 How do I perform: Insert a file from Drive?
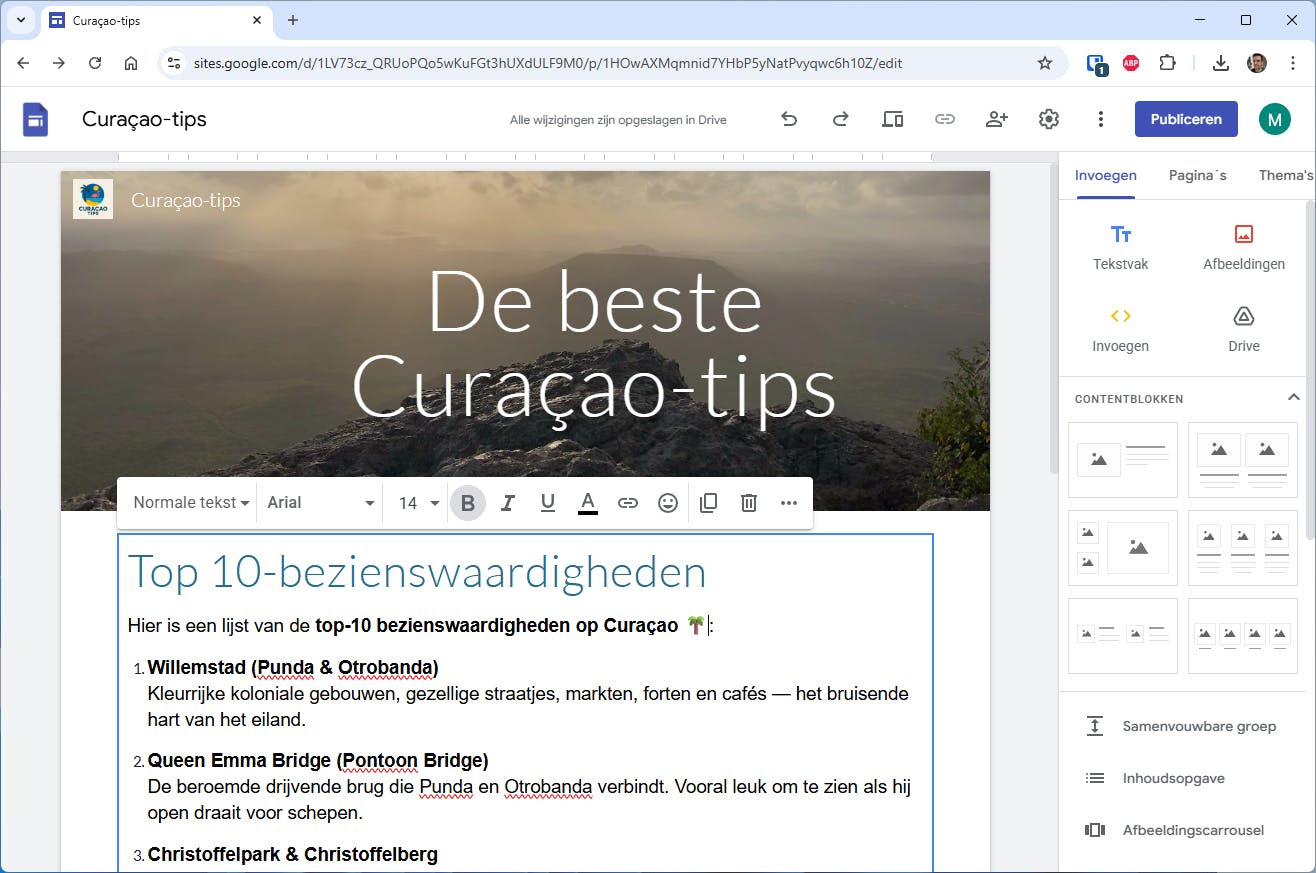pos(1244,329)
